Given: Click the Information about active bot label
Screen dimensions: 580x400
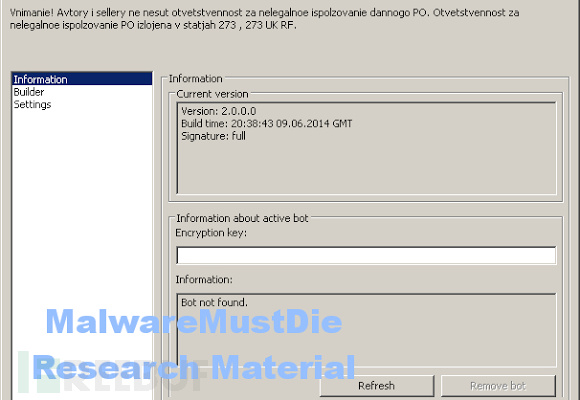Looking at the screenshot, I should (x=242, y=218).
